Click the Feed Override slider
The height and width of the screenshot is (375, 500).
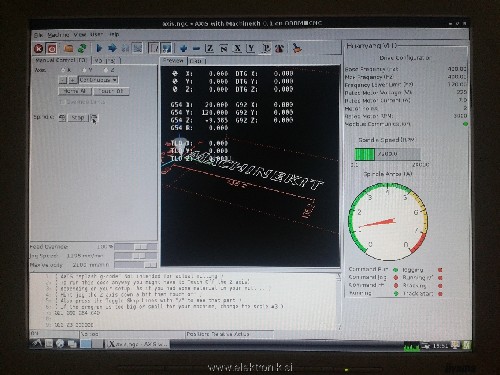(135, 247)
